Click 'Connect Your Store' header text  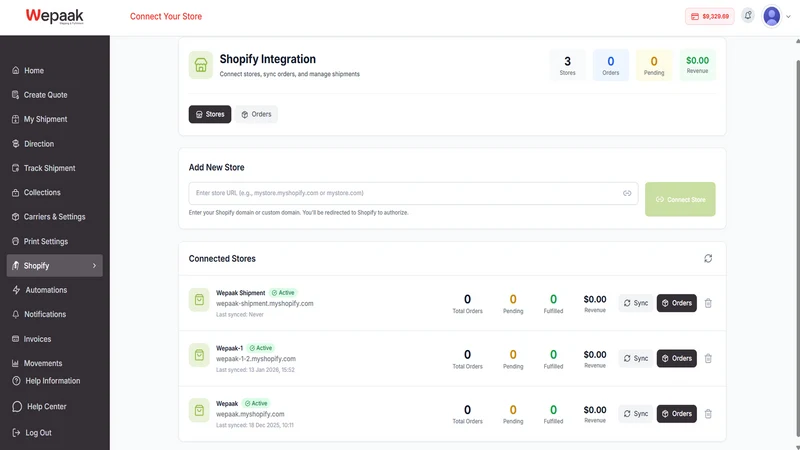tap(166, 16)
